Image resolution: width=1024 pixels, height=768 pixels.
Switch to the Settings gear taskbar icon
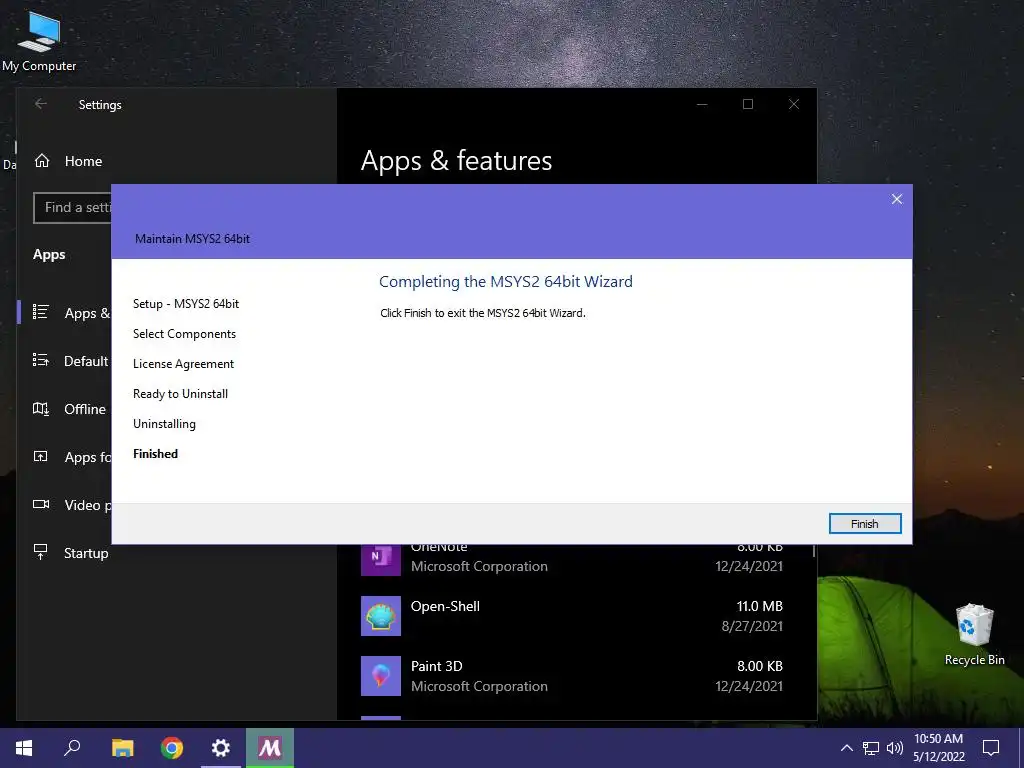(221, 748)
